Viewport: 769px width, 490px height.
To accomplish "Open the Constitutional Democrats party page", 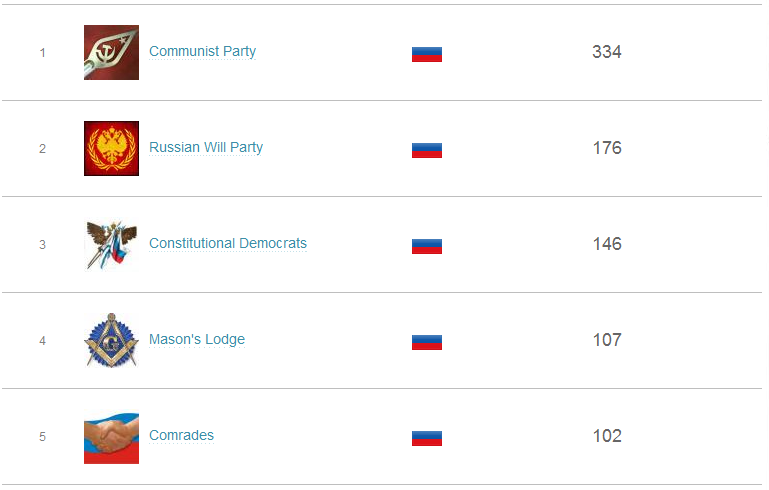I will 227,243.
